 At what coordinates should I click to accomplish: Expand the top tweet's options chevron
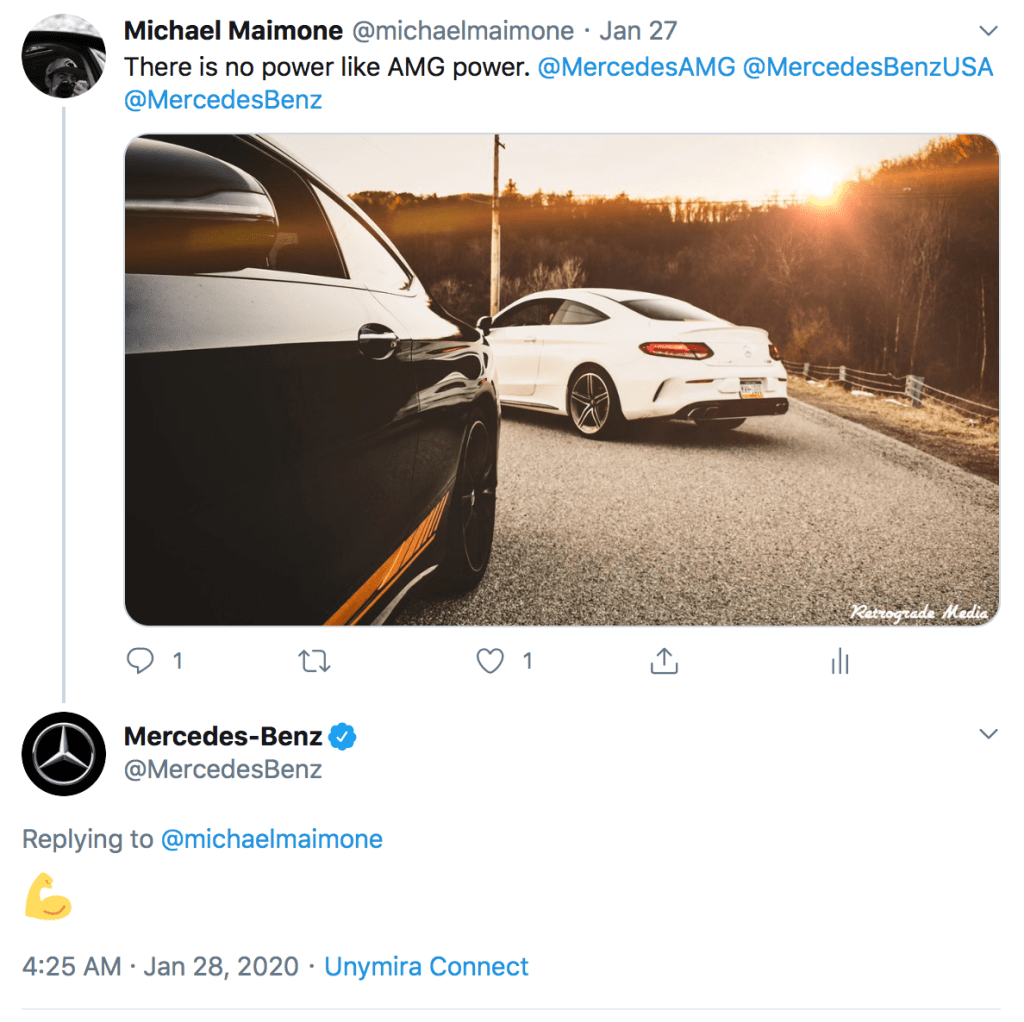coord(988,31)
